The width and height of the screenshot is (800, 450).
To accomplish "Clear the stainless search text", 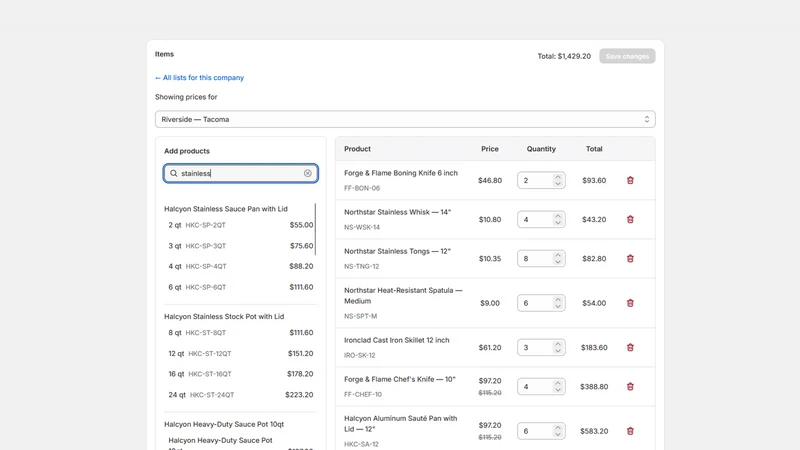I will click(308, 173).
